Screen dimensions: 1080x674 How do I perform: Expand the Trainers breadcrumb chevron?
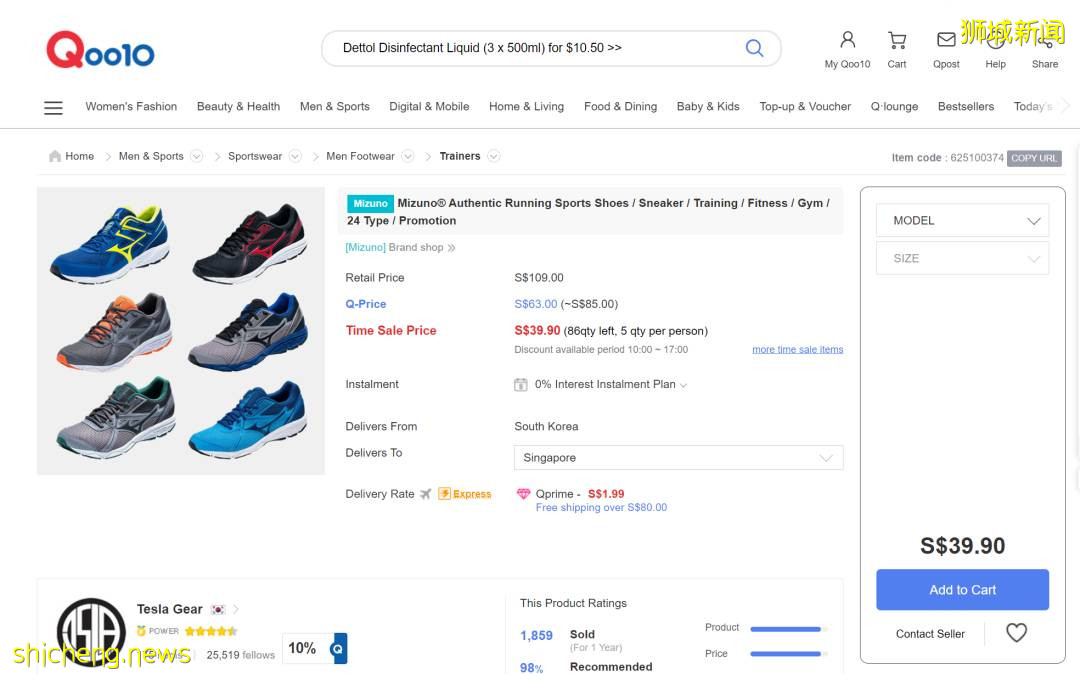coord(494,156)
